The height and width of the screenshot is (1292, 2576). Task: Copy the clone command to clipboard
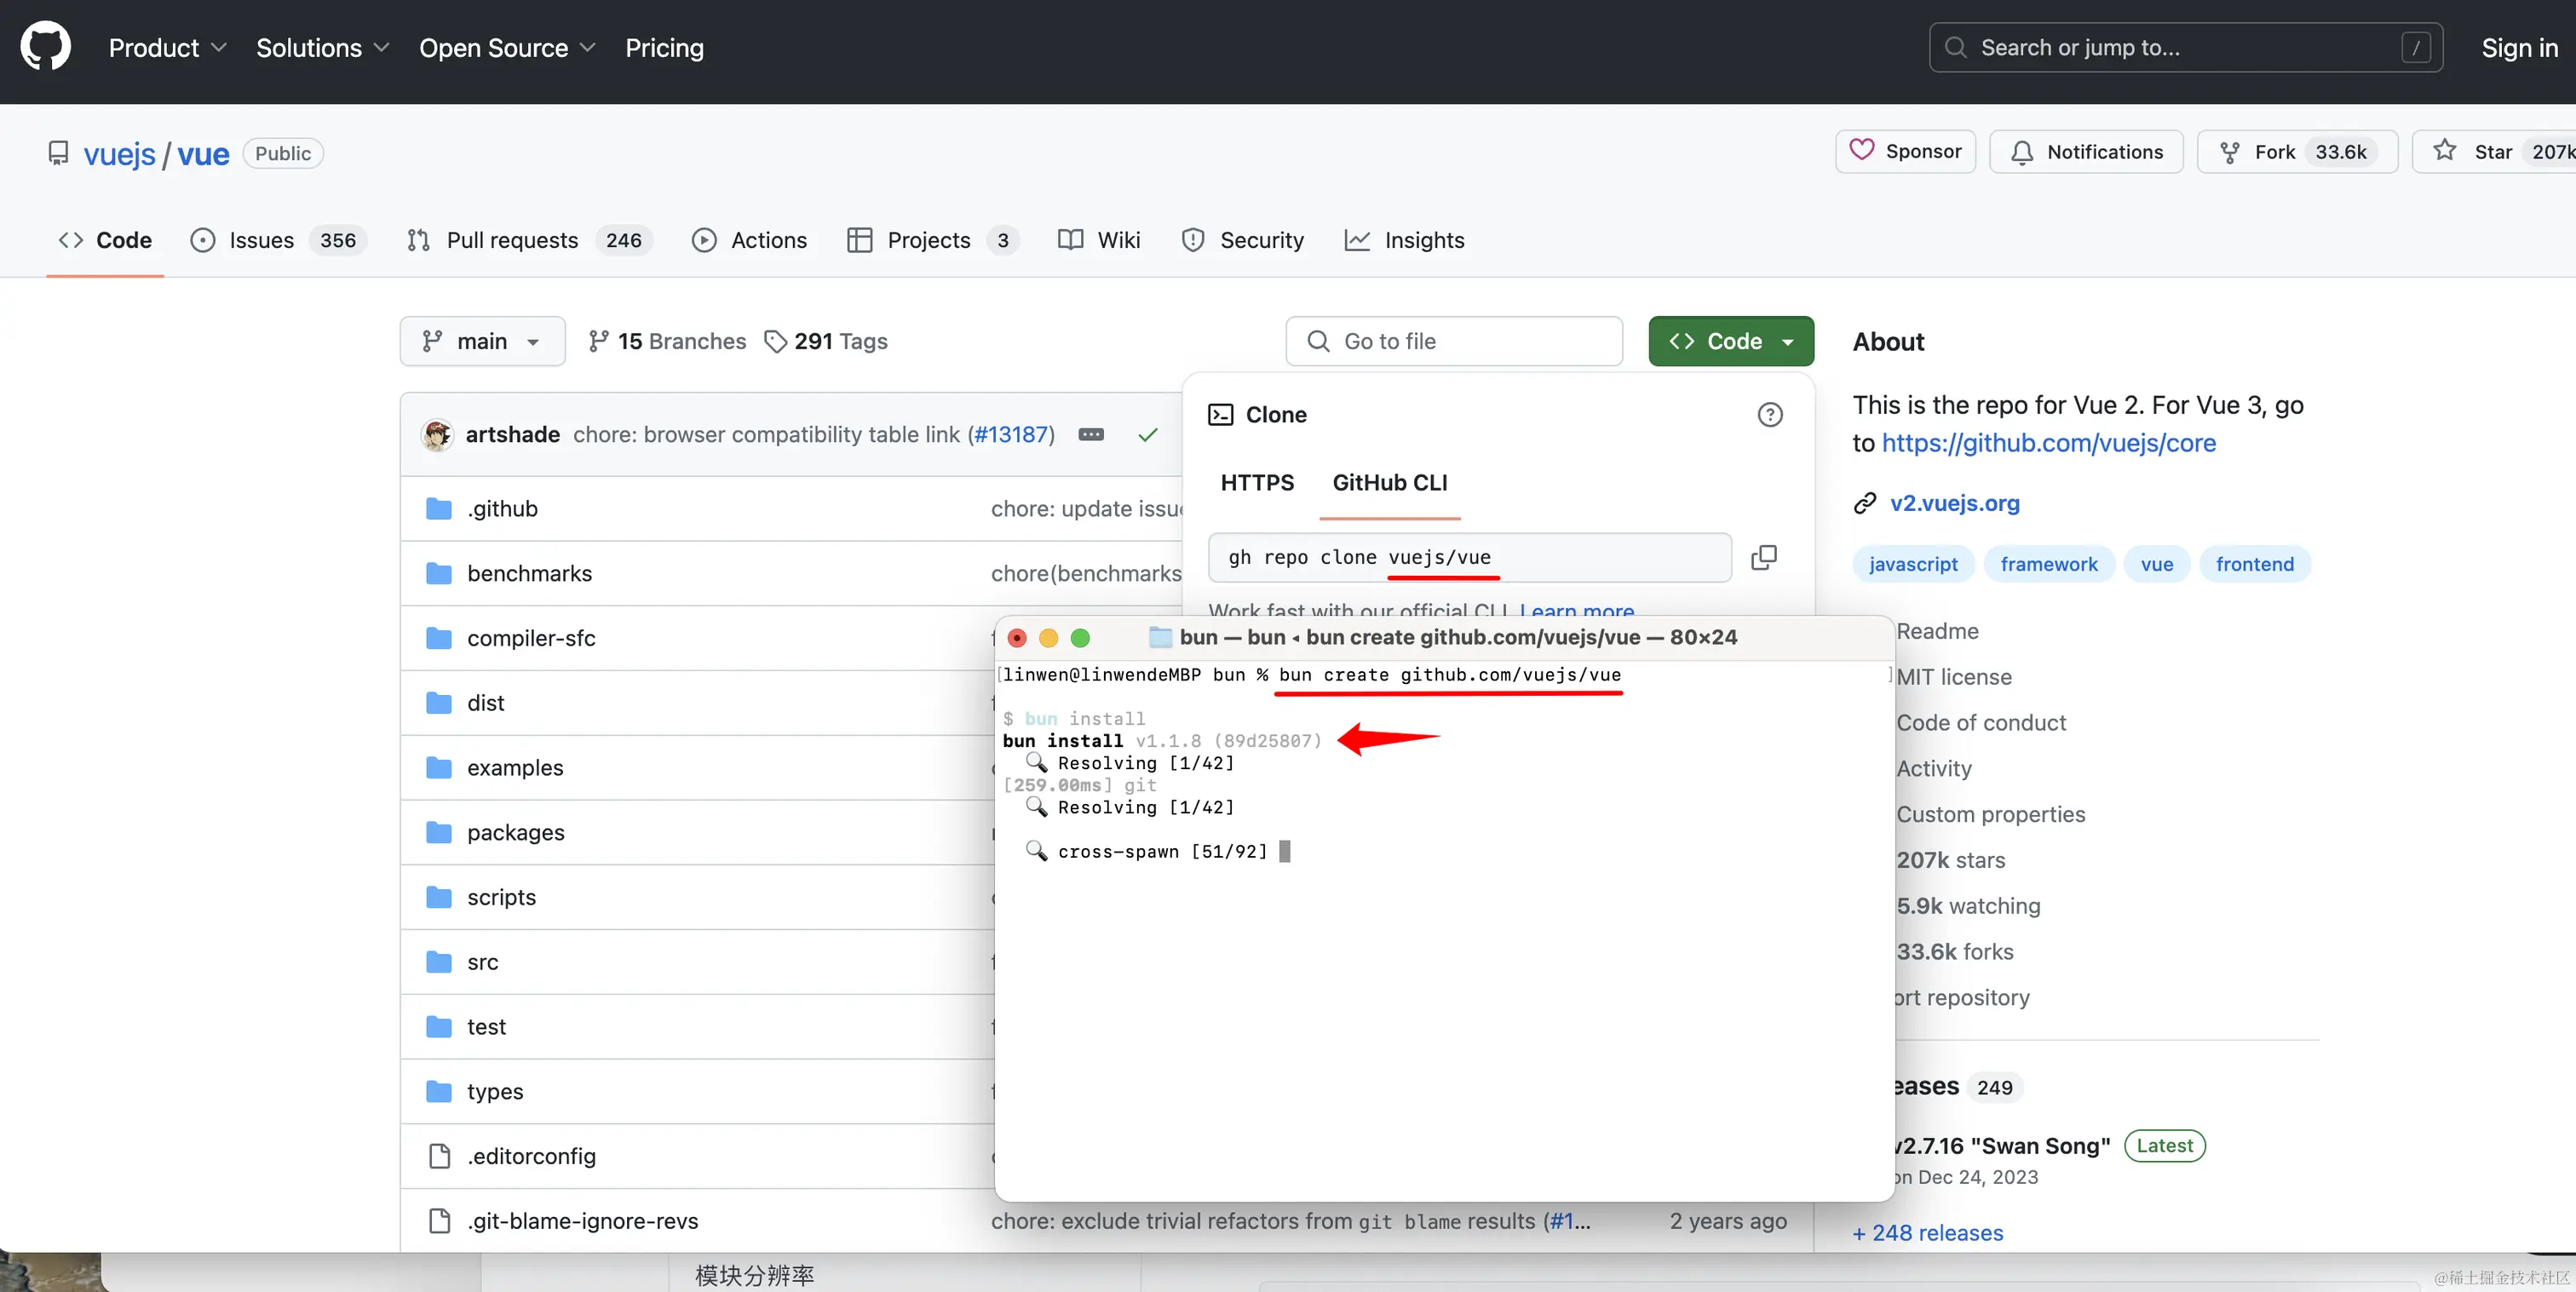pos(1764,557)
